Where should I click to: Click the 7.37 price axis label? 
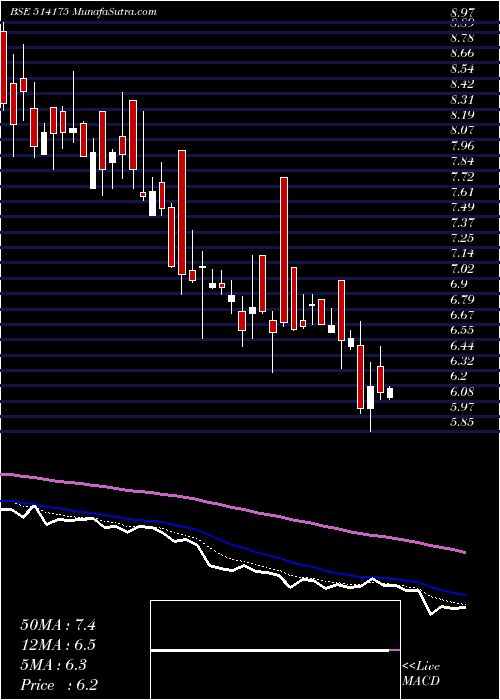click(x=463, y=223)
